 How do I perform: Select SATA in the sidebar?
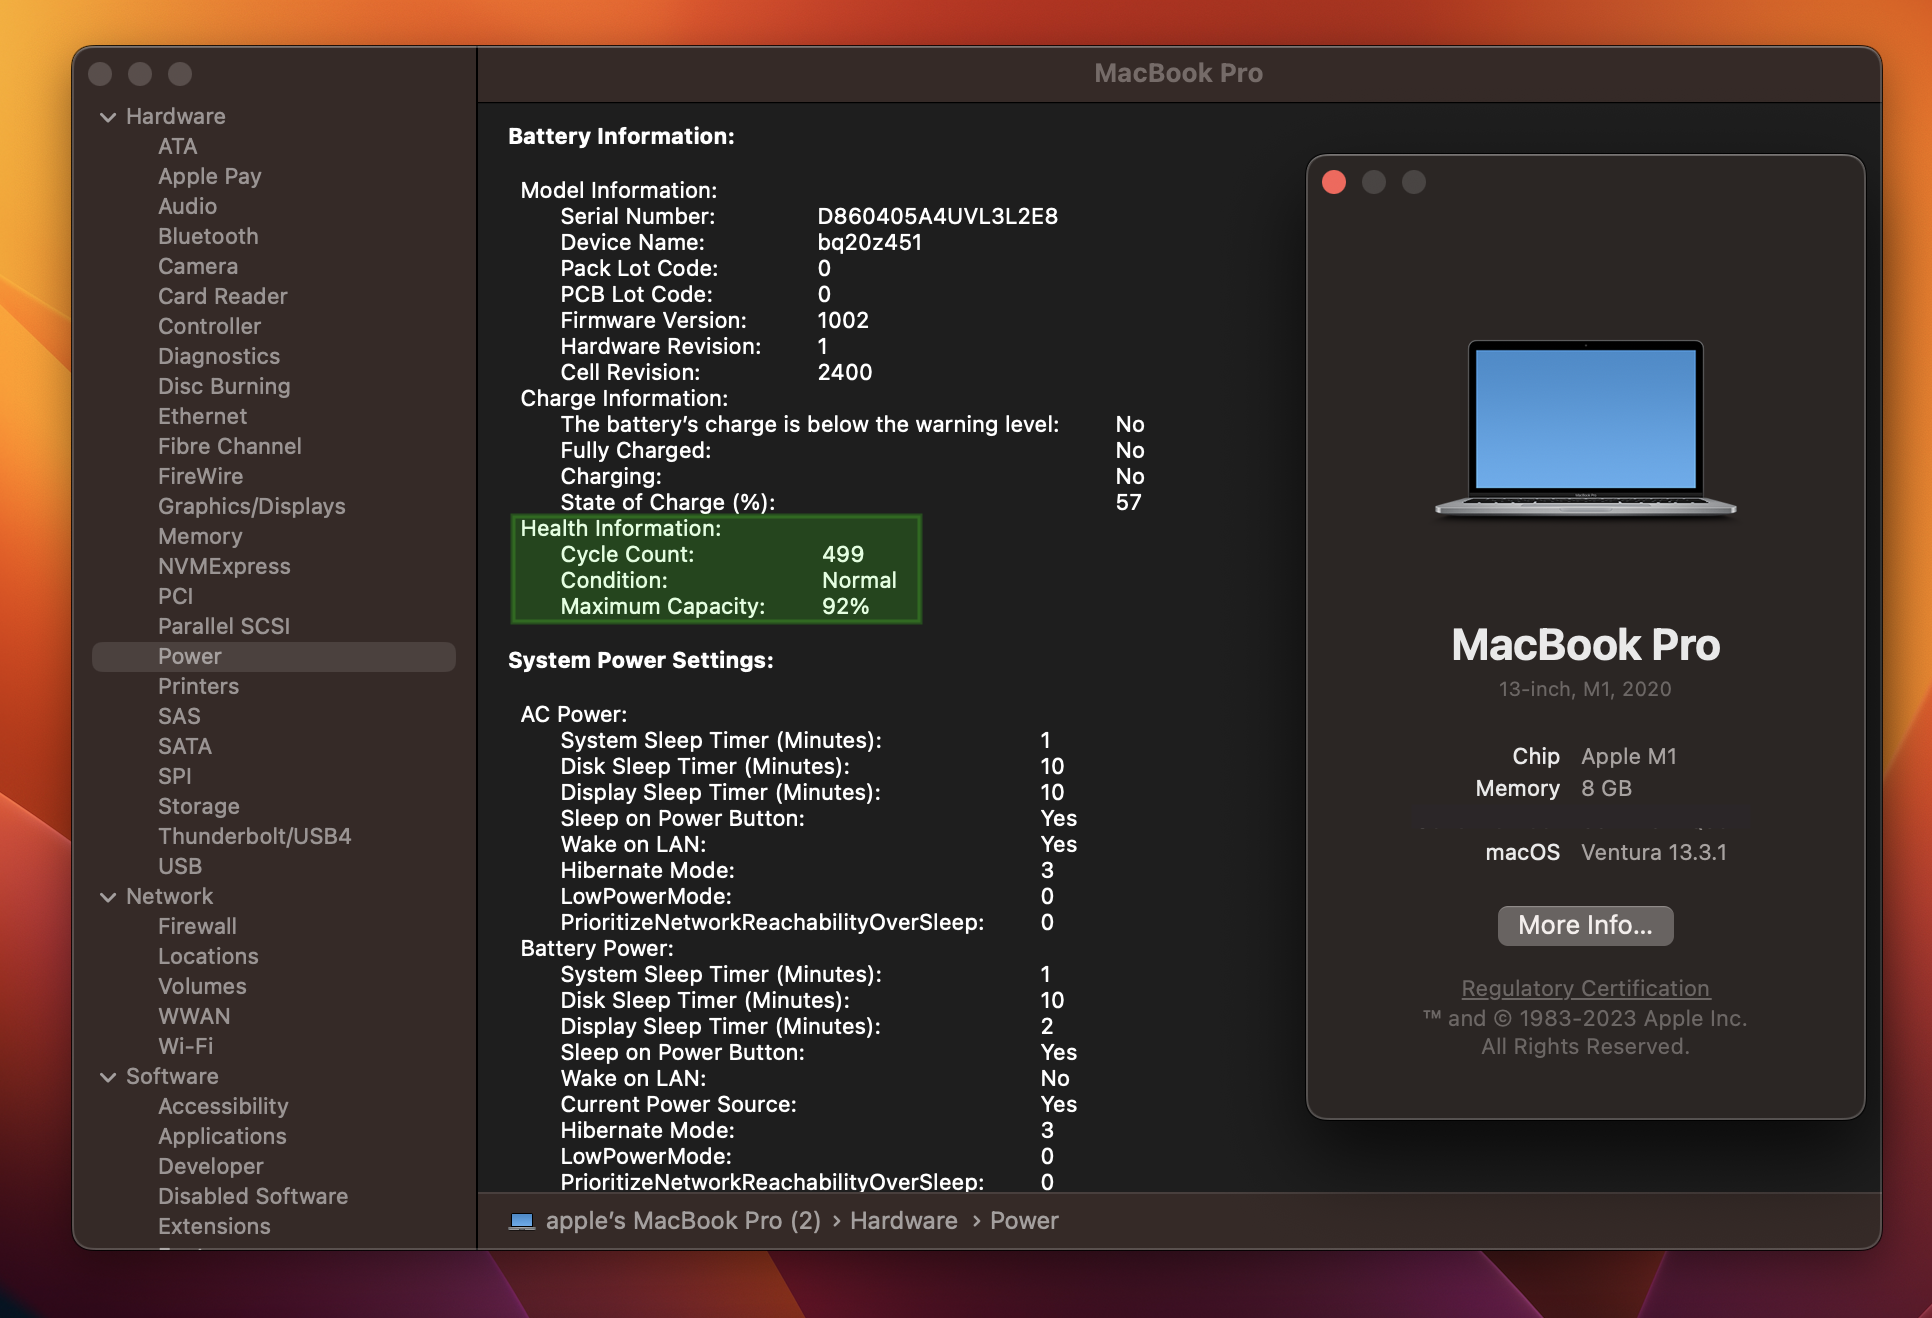pyautogui.click(x=185, y=746)
